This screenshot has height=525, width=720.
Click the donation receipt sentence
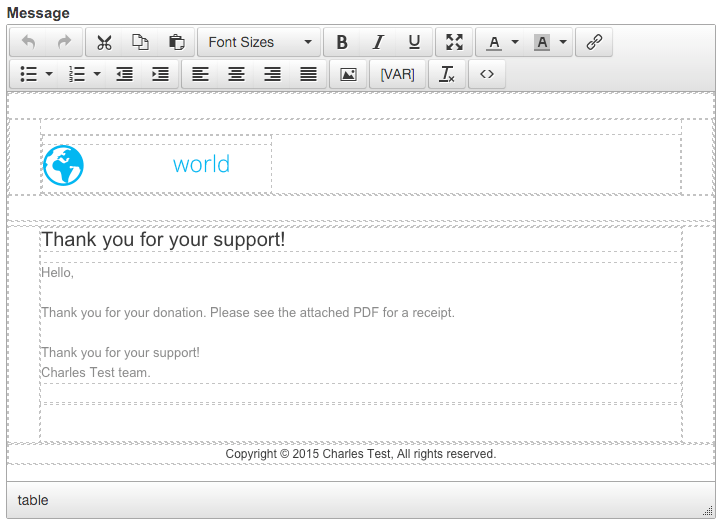pyautogui.click(x=248, y=312)
